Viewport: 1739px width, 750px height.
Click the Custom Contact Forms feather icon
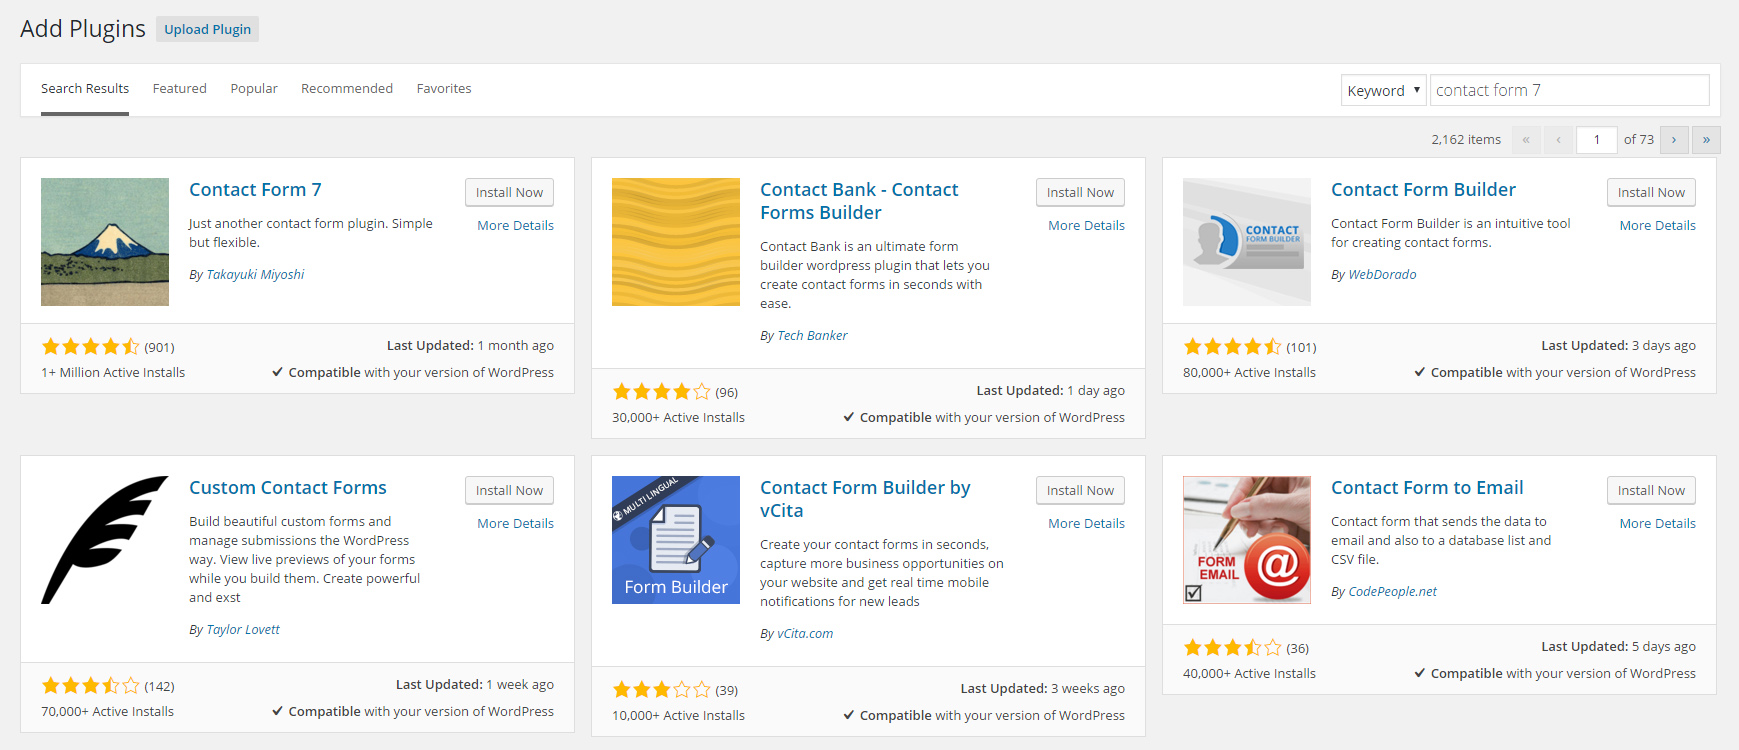pyautogui.click(x=105, y=540)
